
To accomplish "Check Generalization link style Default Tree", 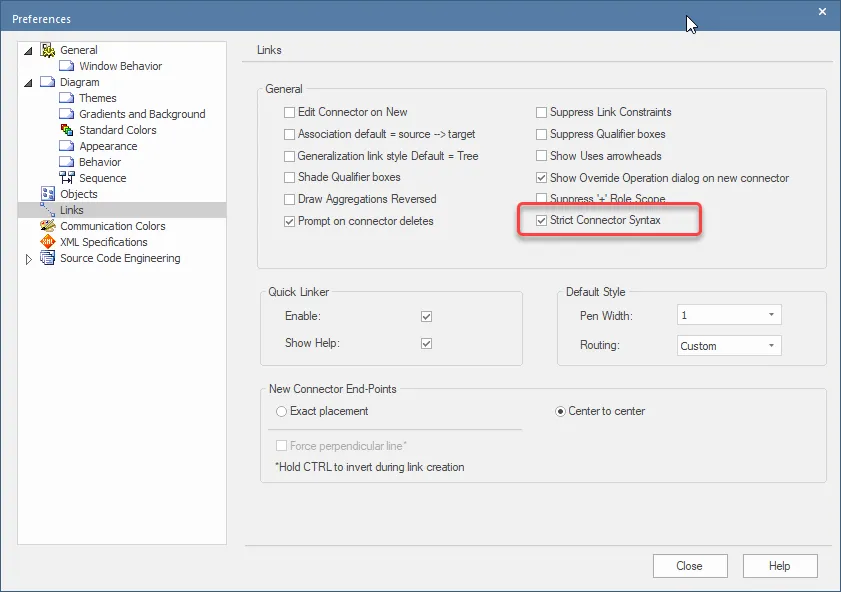I will pyautogui.click(x=290, y=156).
